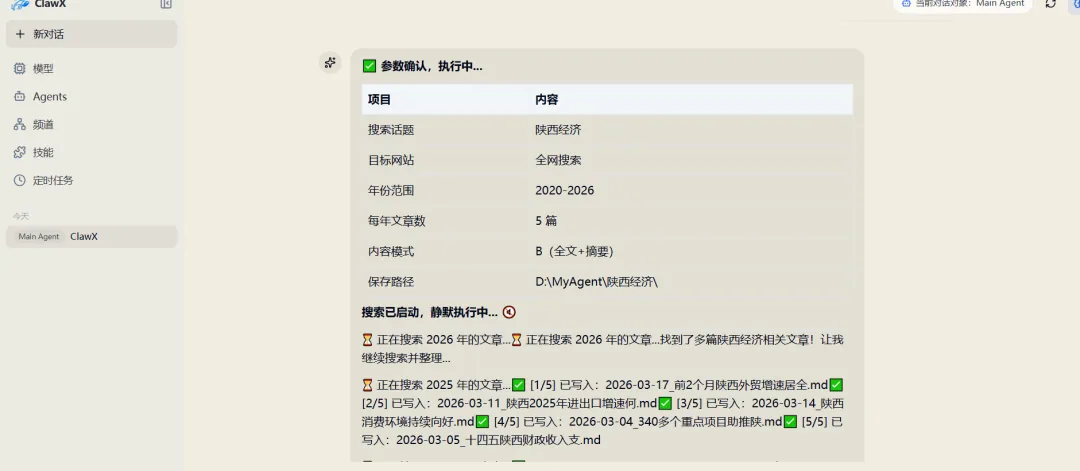Click the network icon beside 频道
Screen dimensions: 1080x471
[x=19, y=125]
